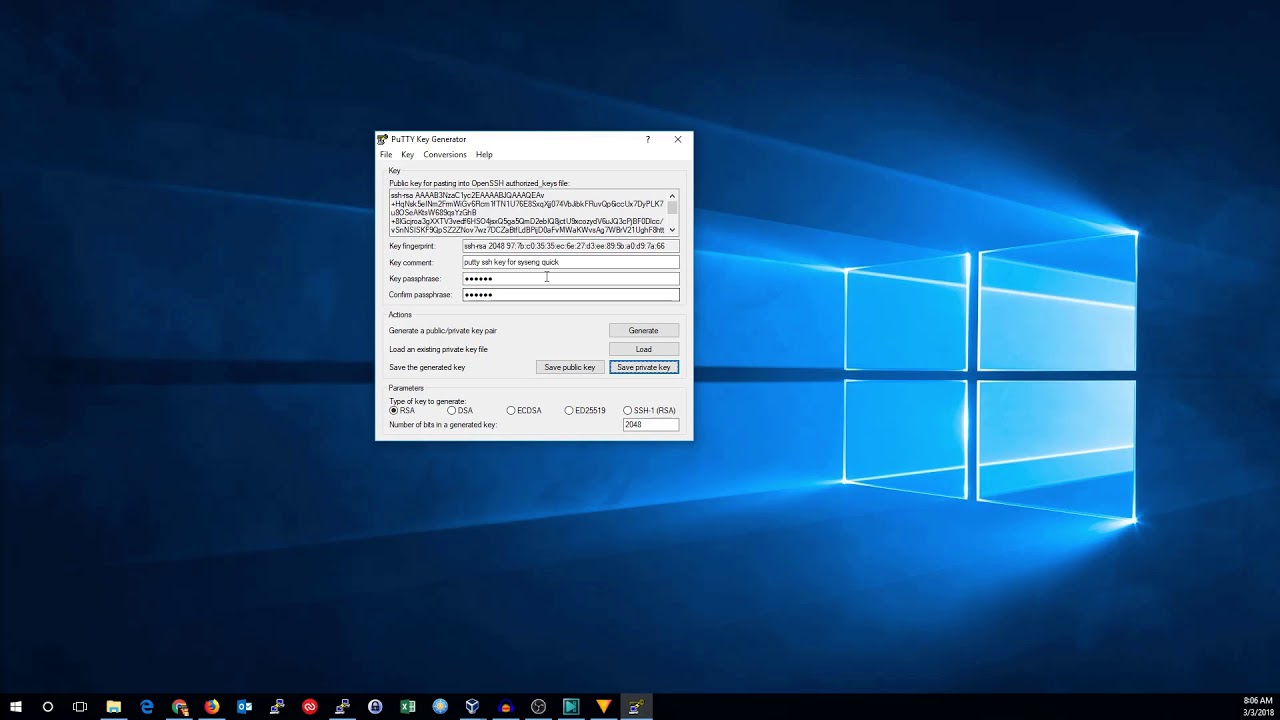Click the Key fingerprint field

click(x=571, y=246)
